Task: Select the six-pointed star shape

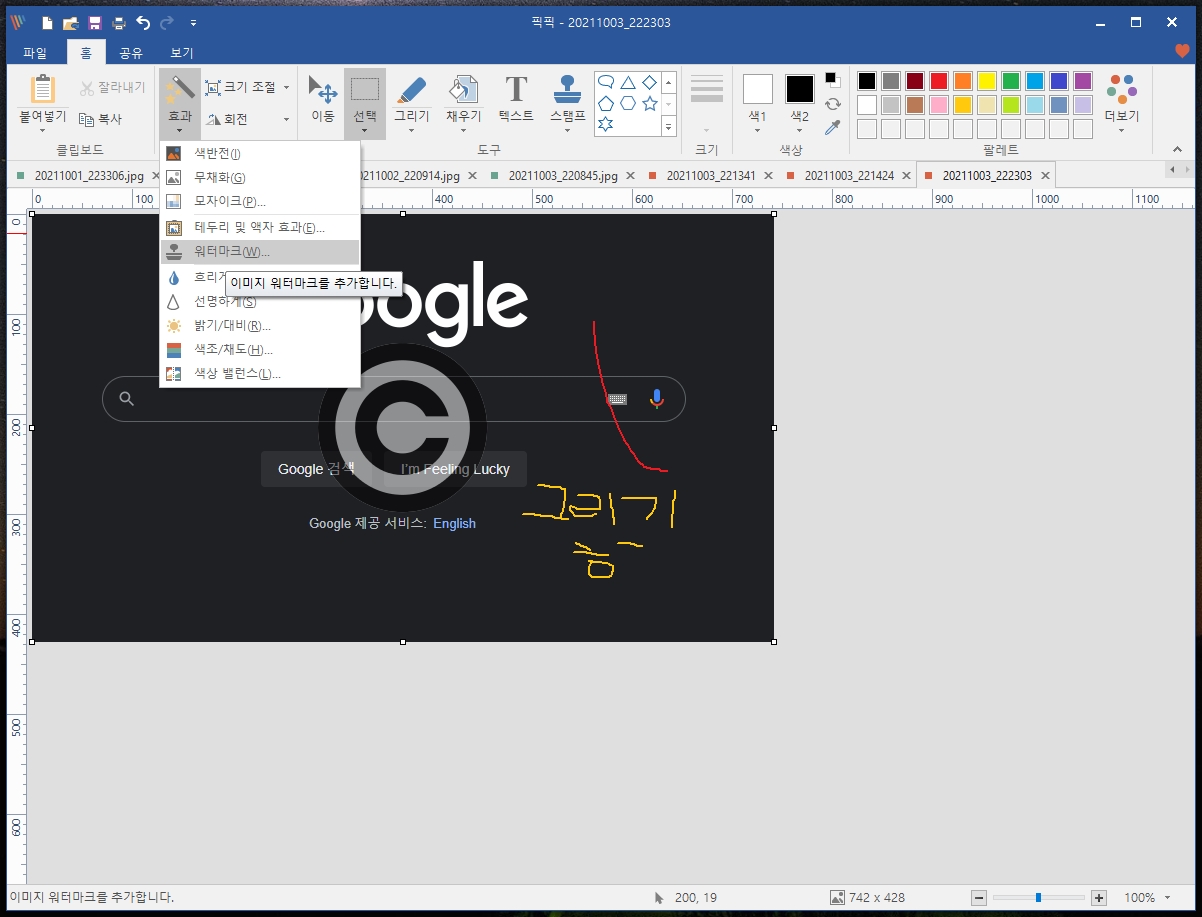Action: [x=606, y=124]
